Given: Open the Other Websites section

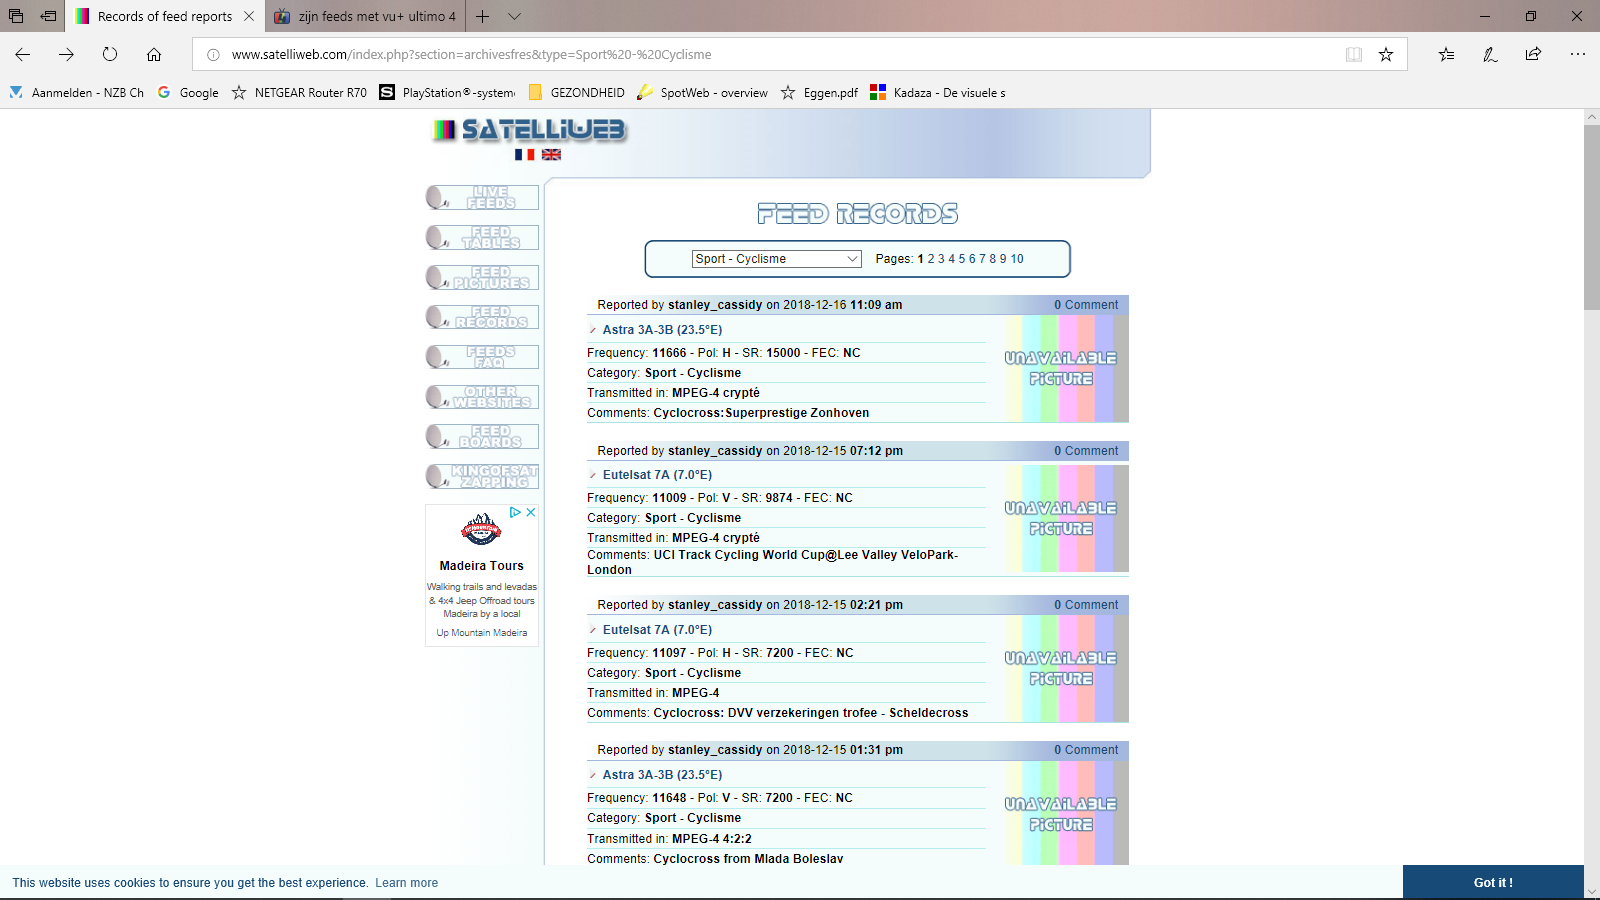Looking at the screenshot, I should point(489,396).
